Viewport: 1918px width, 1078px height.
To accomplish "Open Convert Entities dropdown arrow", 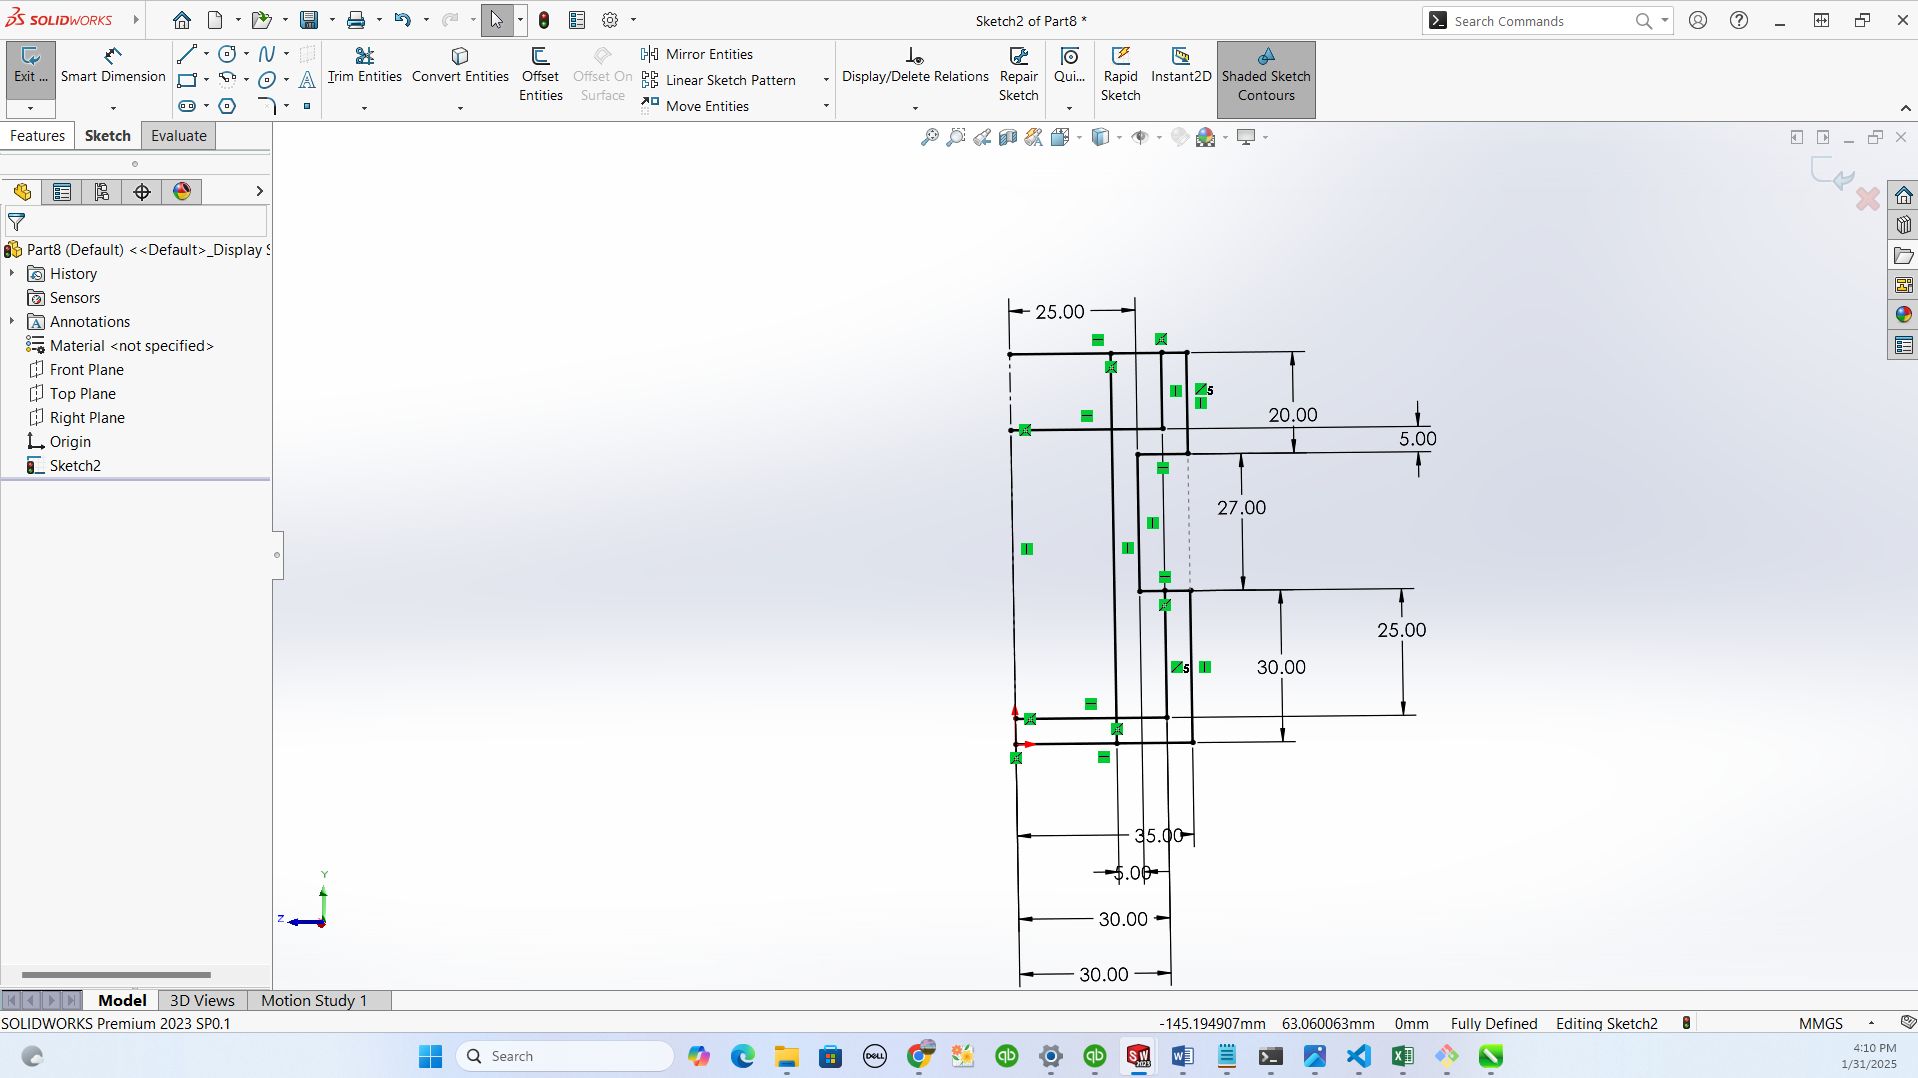I will click(460, 107).
